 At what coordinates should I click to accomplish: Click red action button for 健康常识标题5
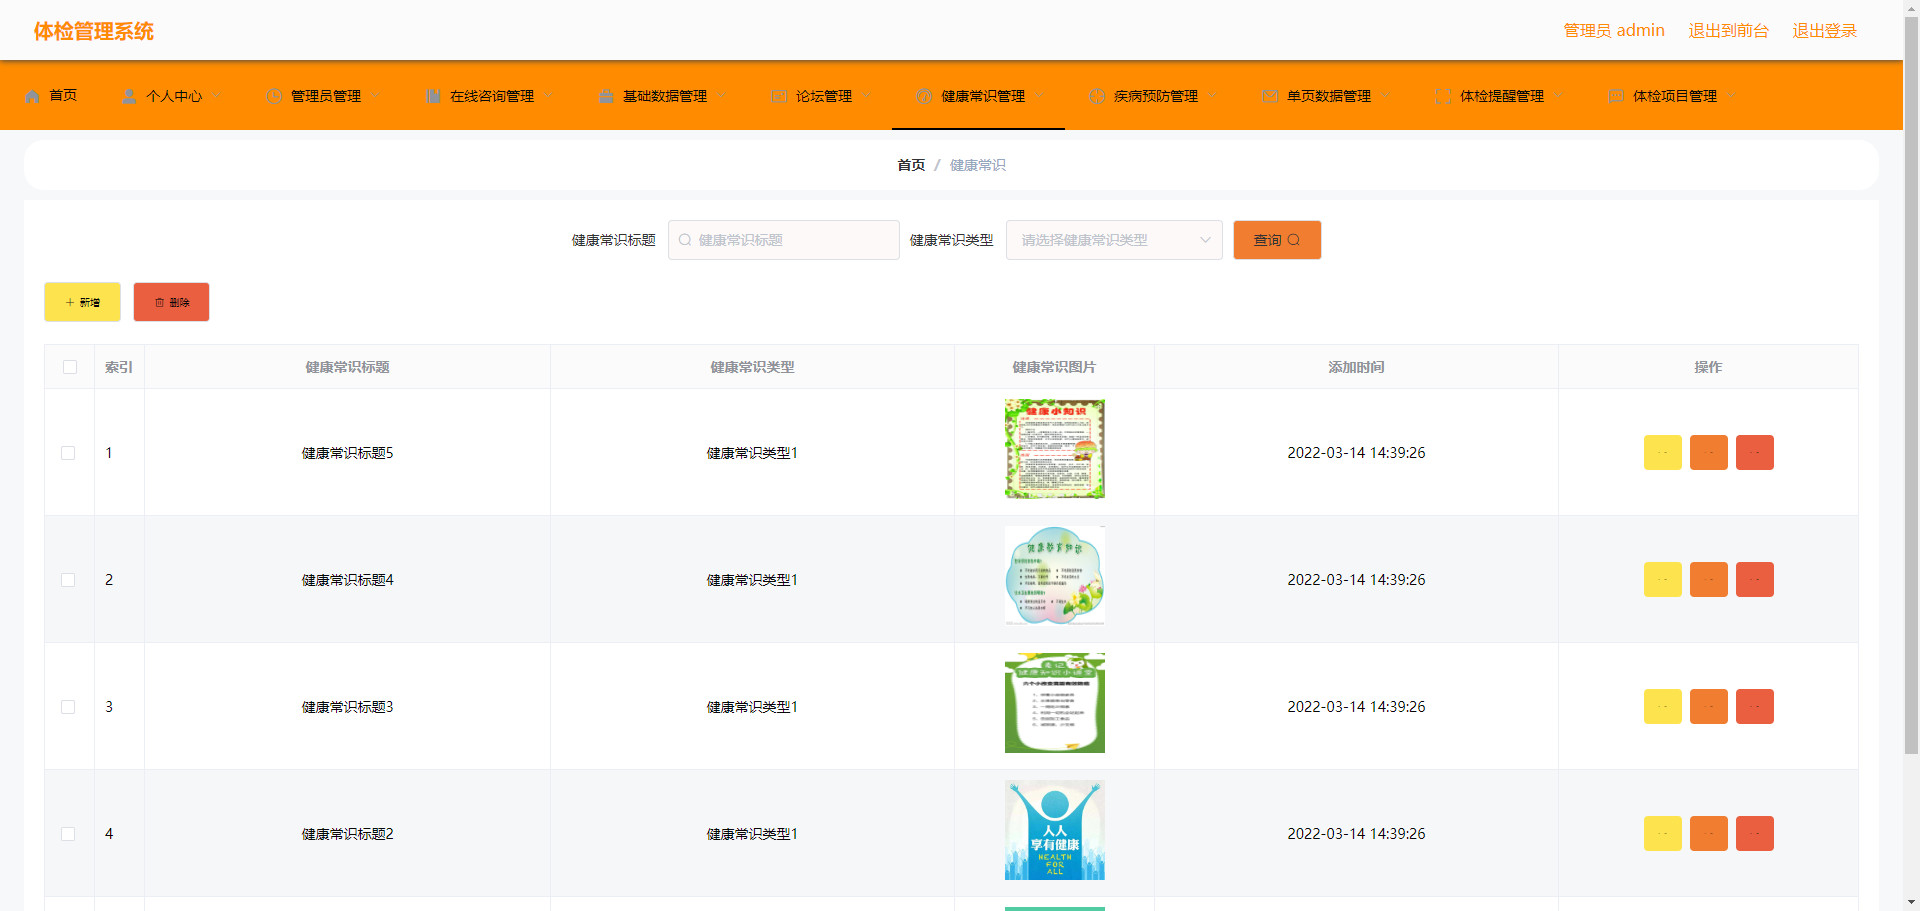1755,452
